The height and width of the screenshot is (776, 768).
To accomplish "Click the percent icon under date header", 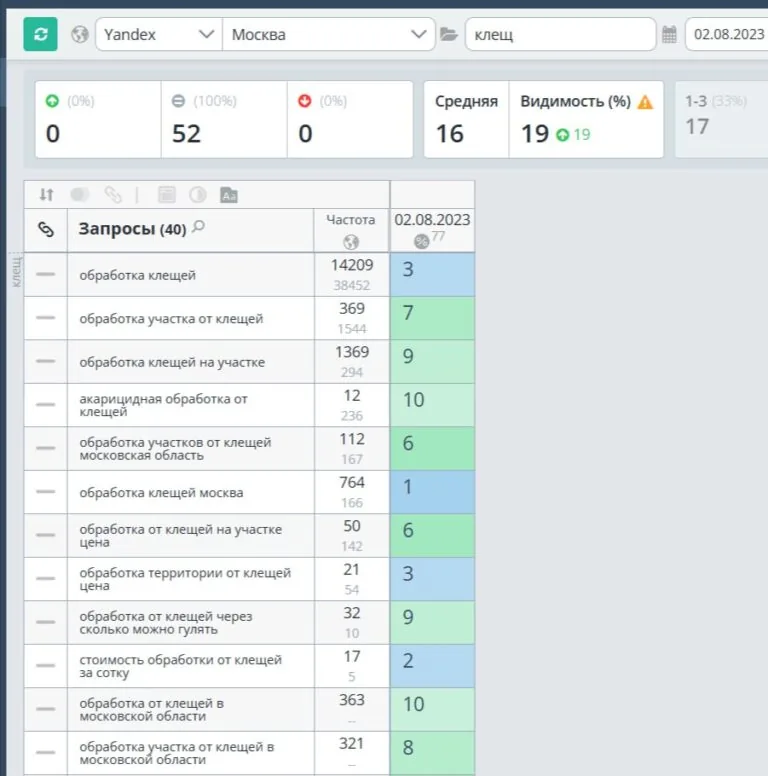I will click(422, 242).
